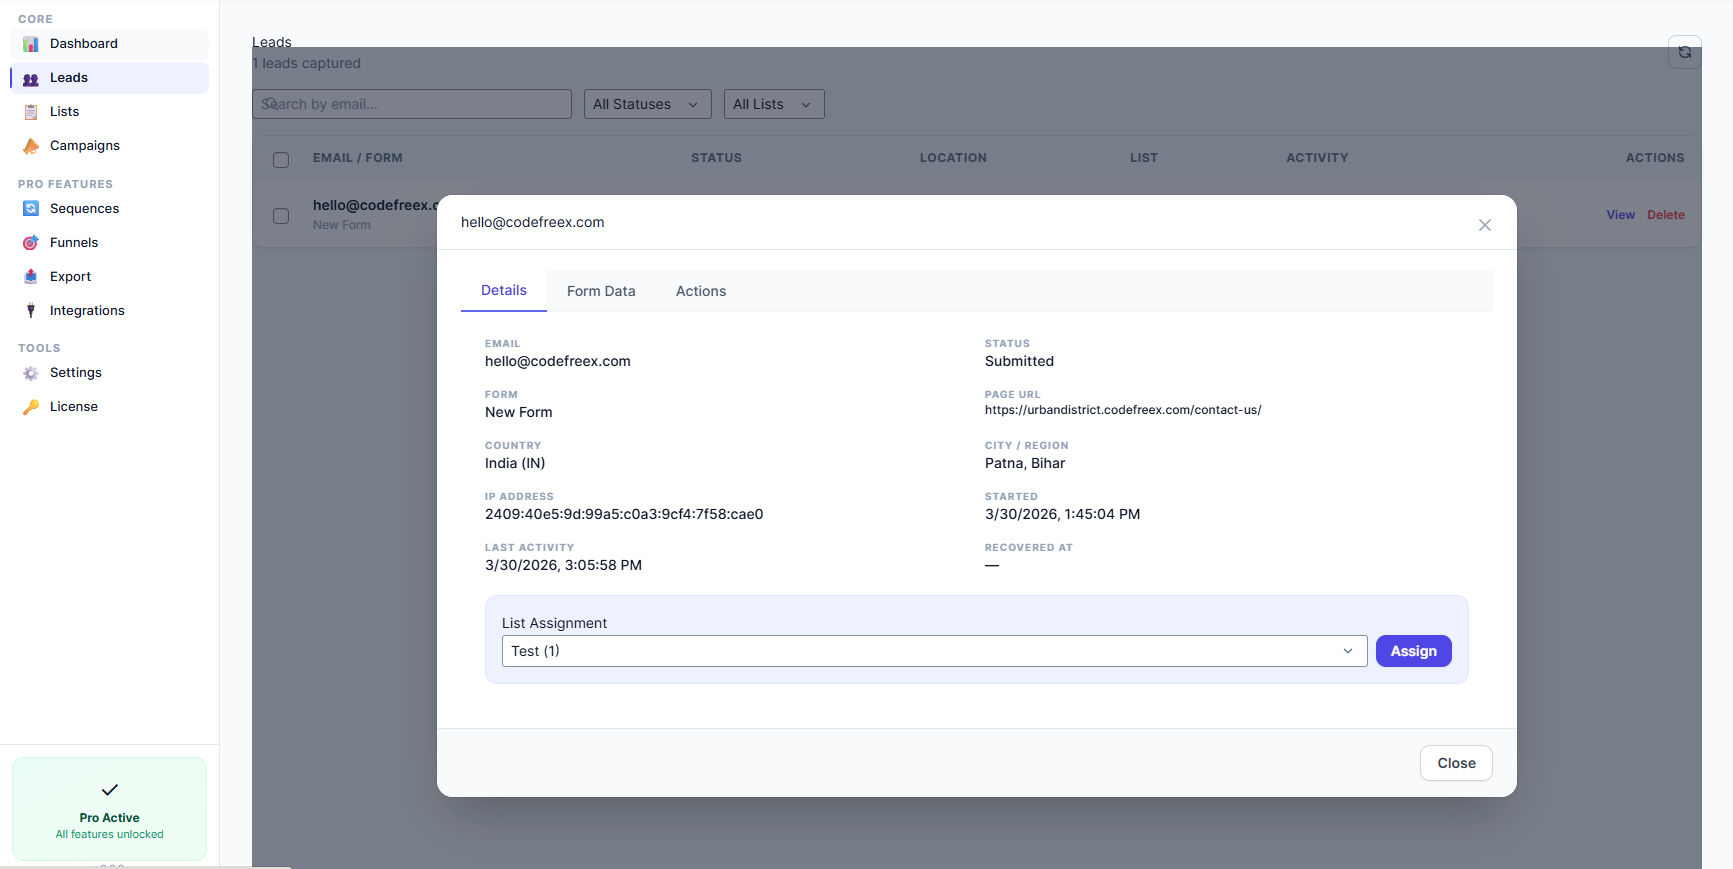Screen dimensions: 1733x869
Task: Open Settings menu item
Action: [x=110, y=373]
